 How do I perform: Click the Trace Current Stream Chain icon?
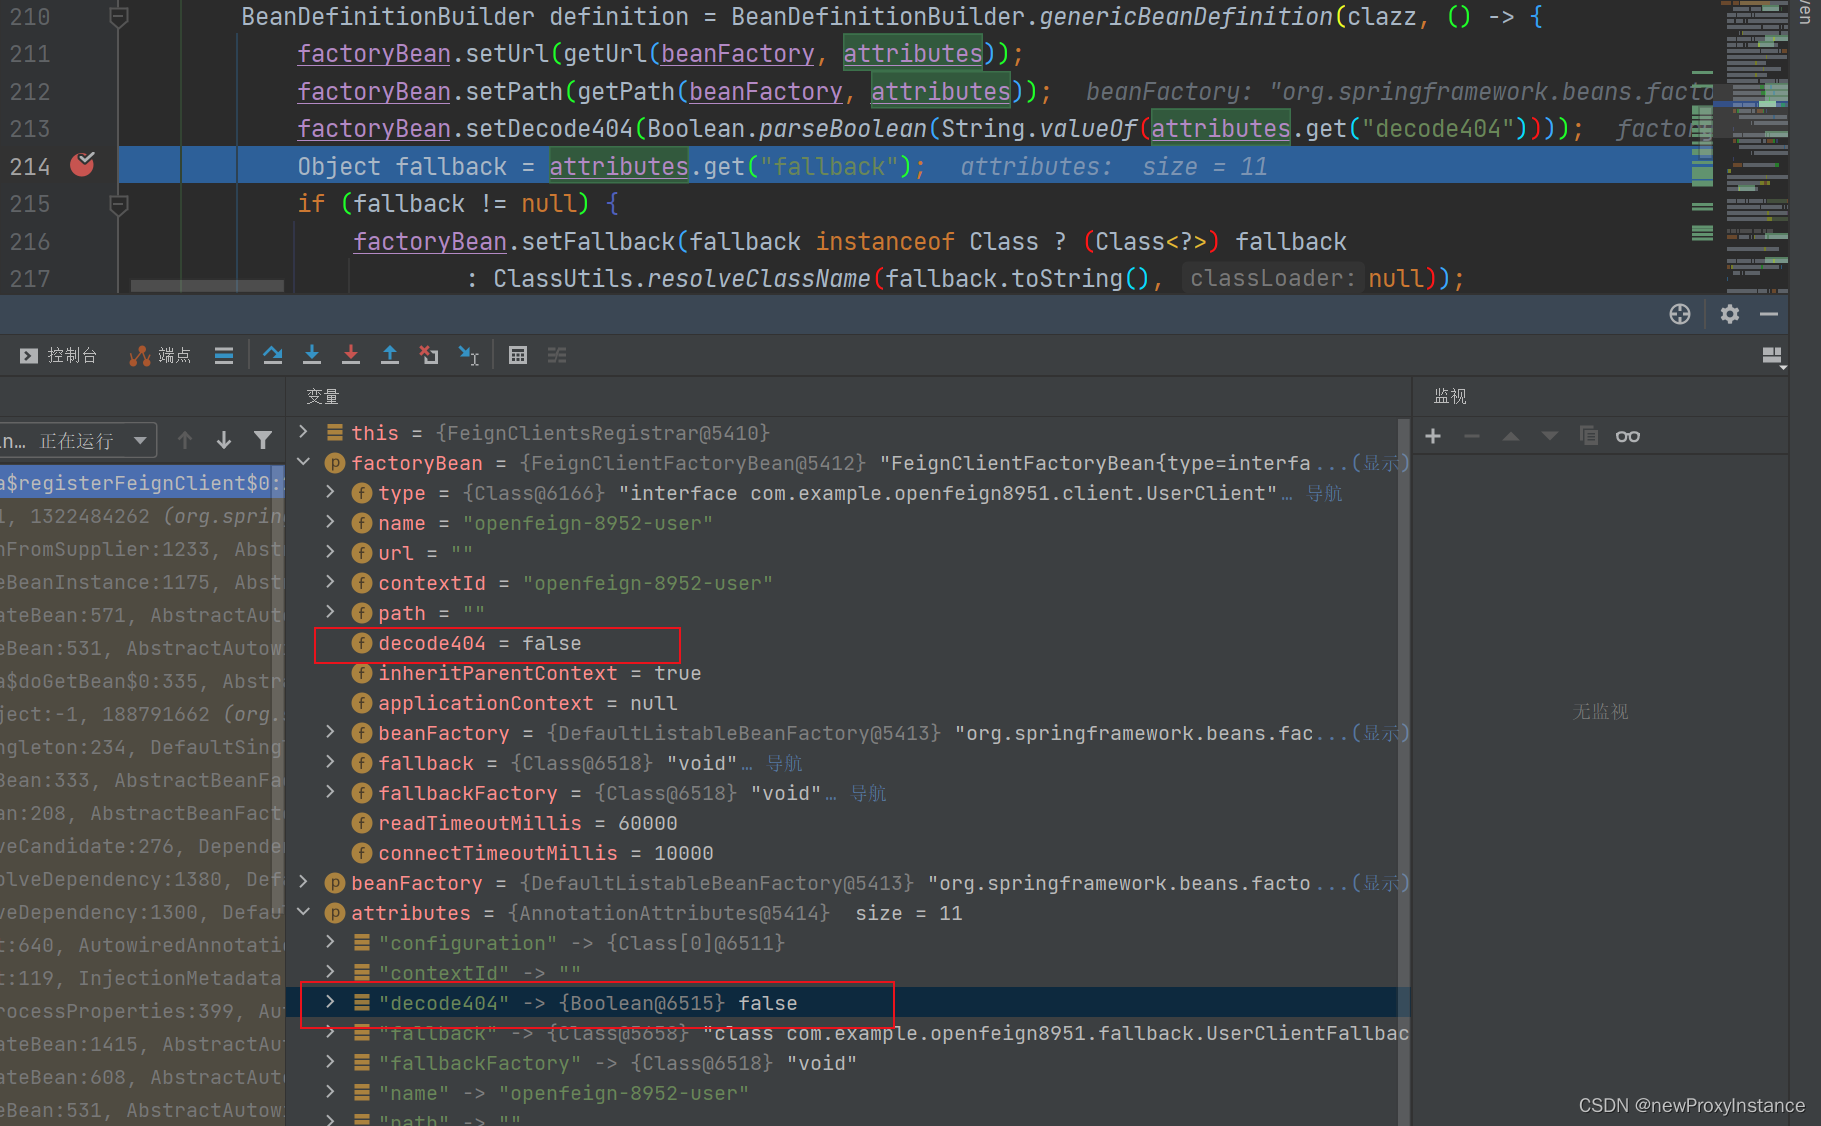[557, 355]
